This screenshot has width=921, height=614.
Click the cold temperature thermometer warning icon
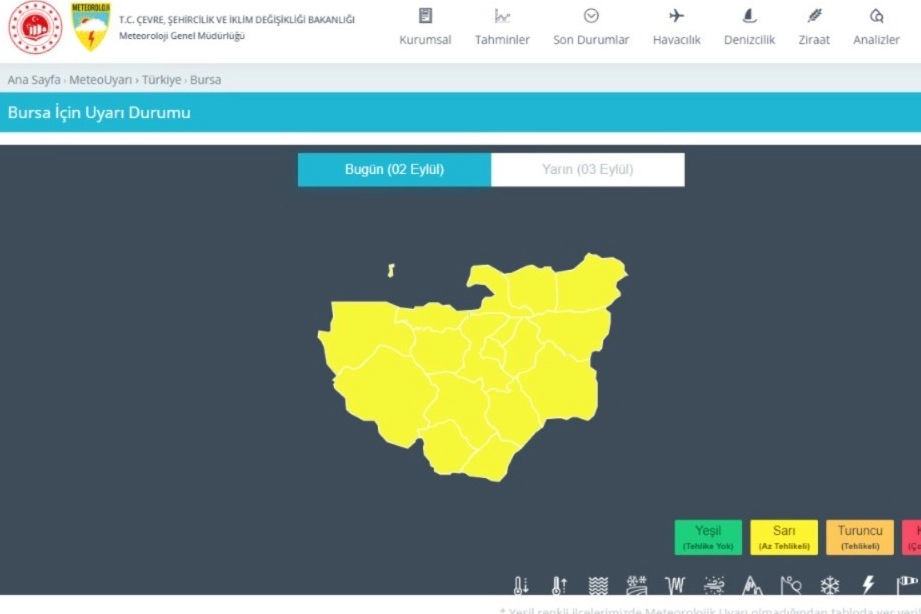pos(520,586)
